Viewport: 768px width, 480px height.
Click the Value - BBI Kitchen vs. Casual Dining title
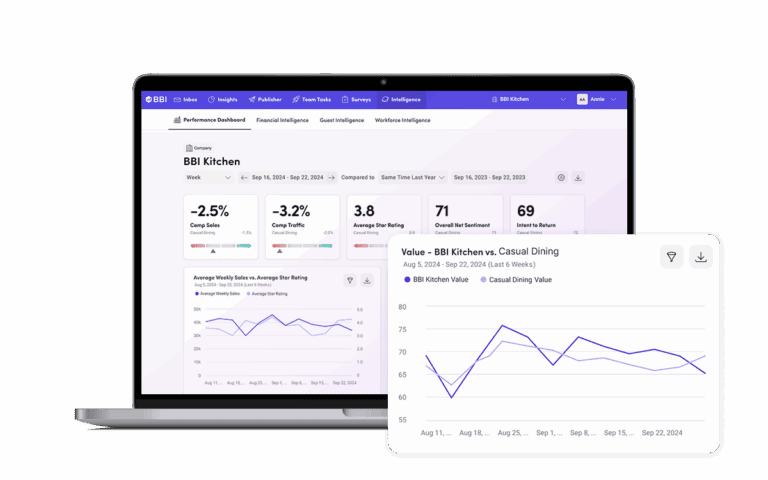(480, 252)
